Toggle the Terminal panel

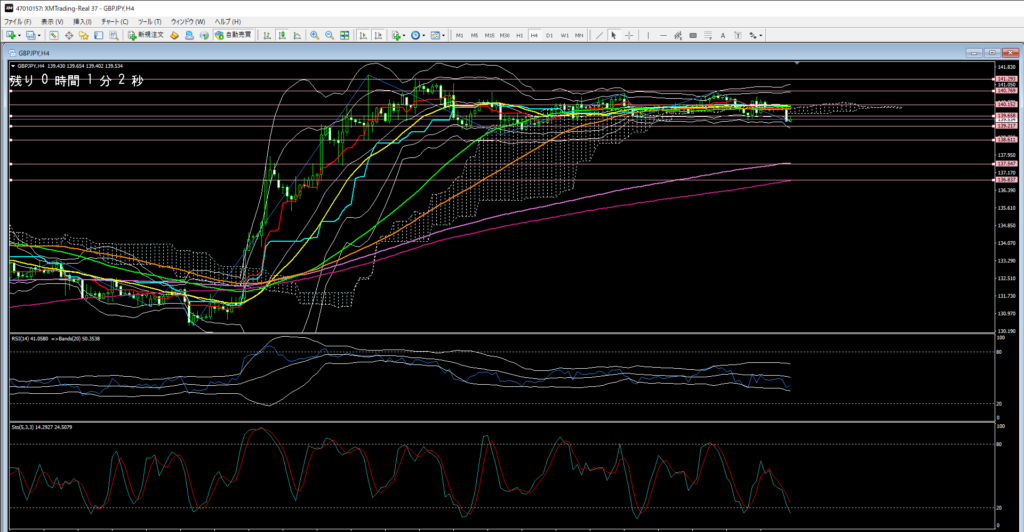[x=99, y=35]
